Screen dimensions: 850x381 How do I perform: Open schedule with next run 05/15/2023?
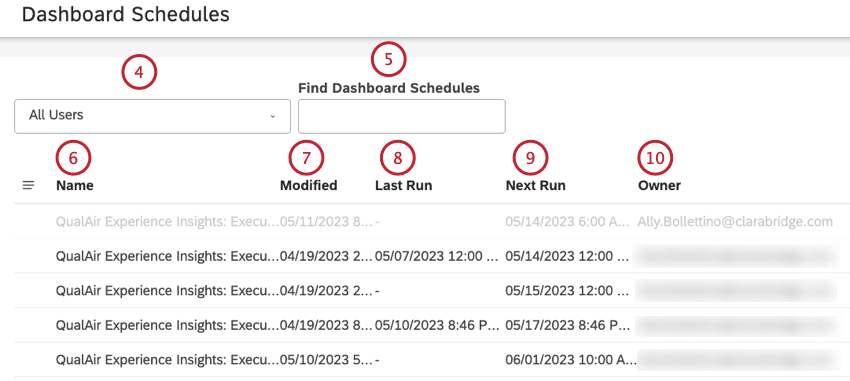pos(432,290)
